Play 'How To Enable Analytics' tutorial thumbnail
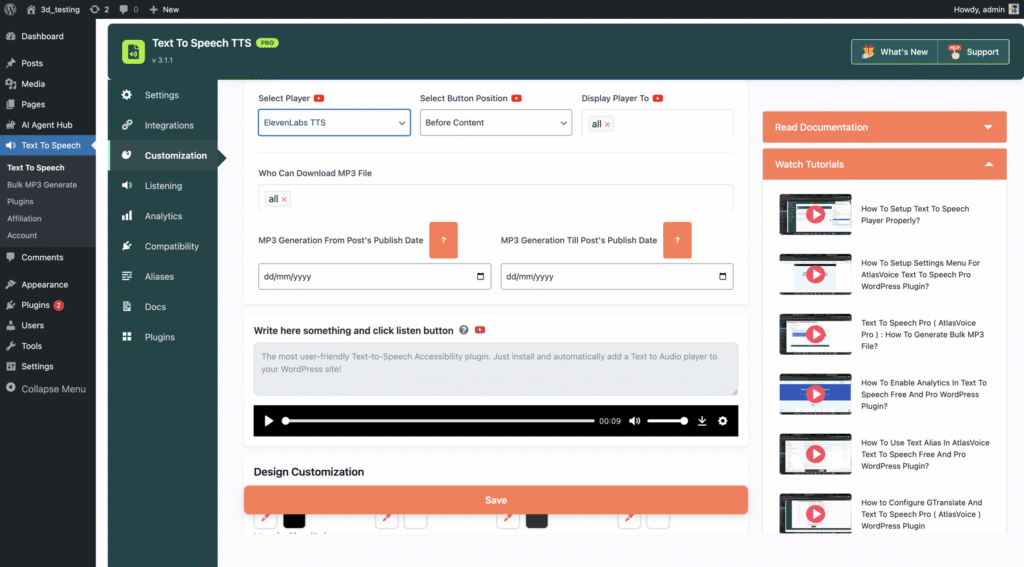Screen dimensions: 1024x567 (815, 394)
